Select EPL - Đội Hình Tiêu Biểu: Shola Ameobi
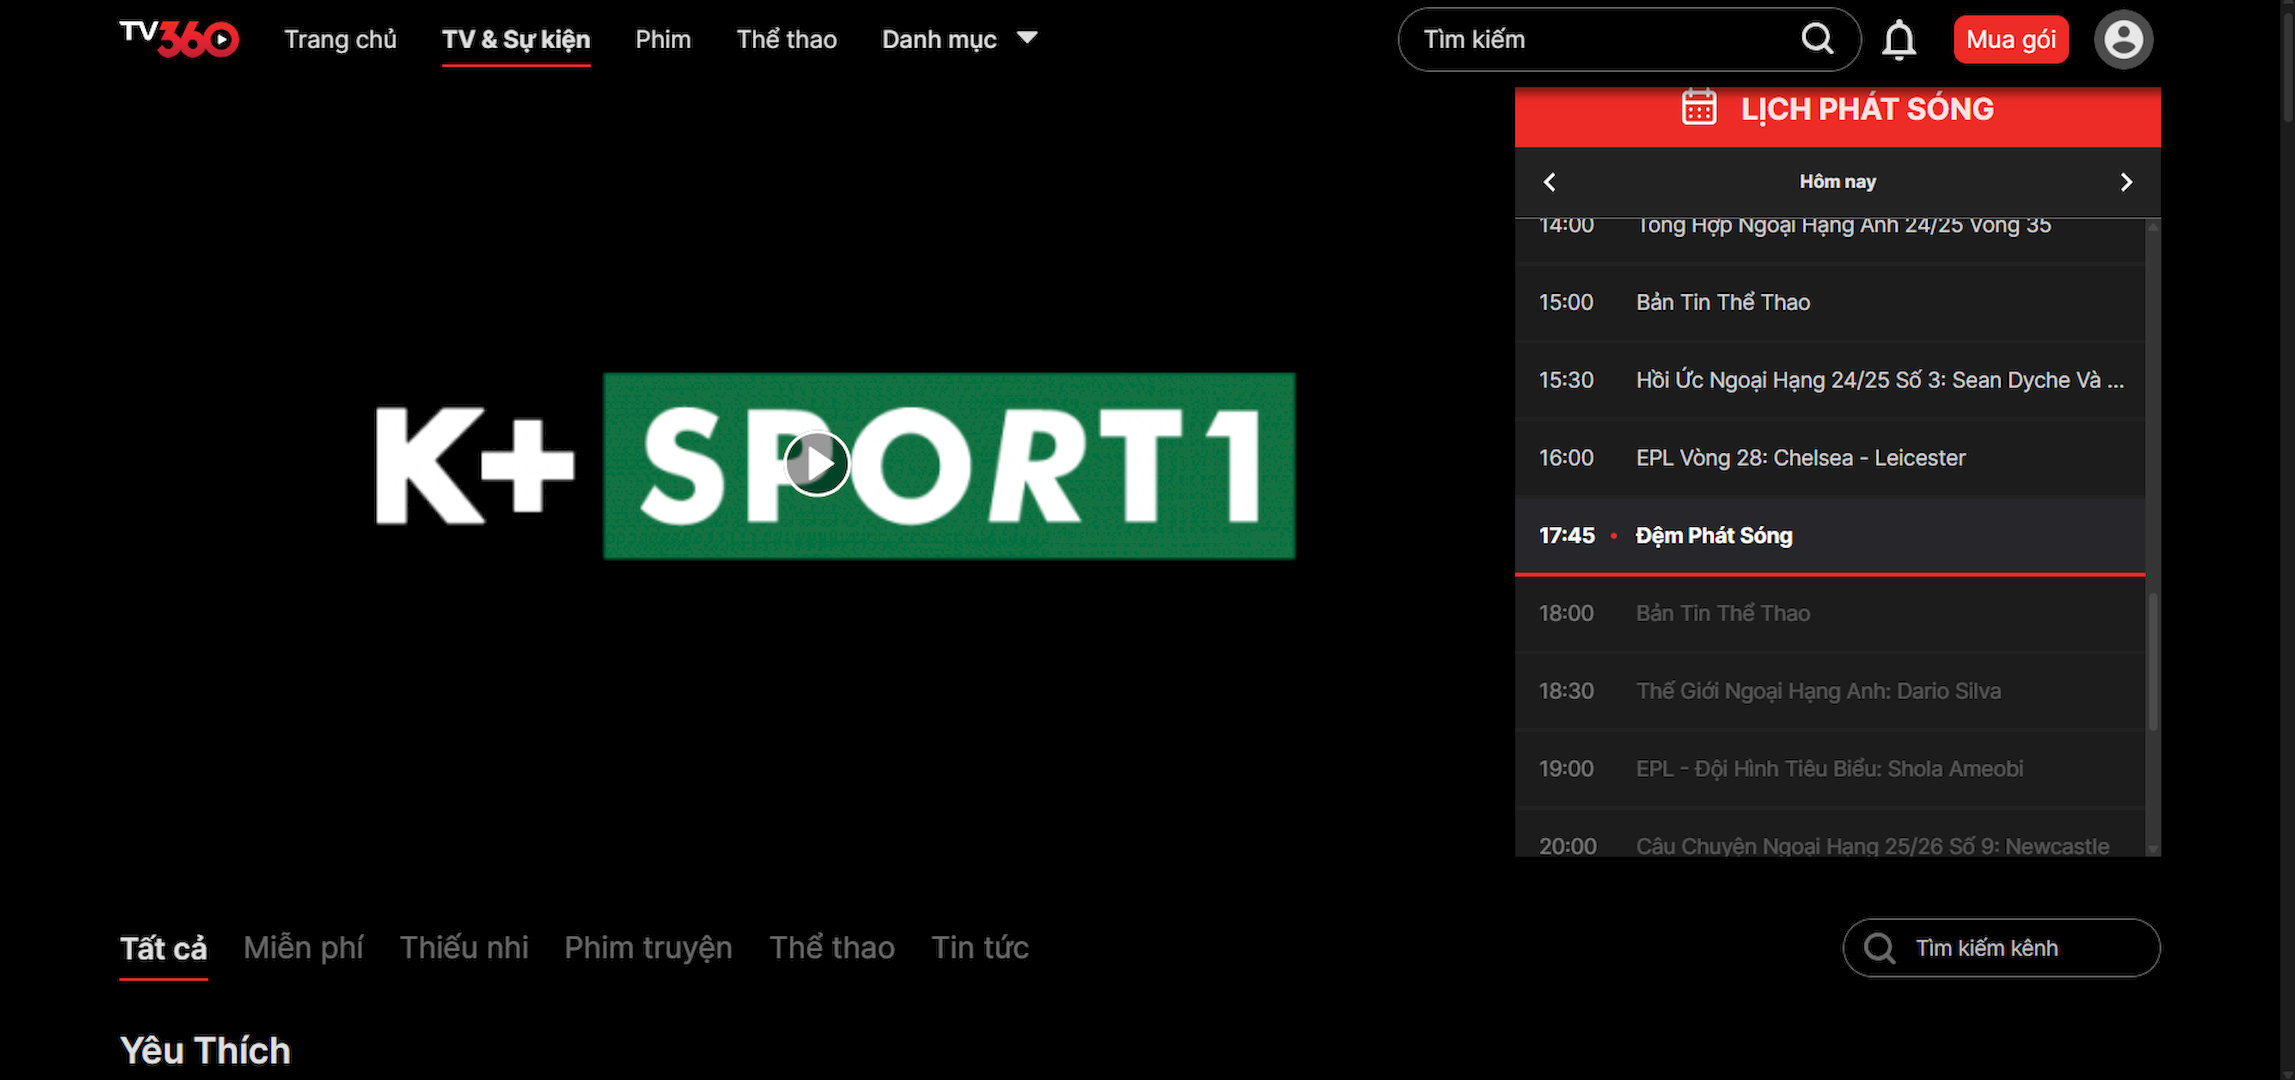This screenshot has height=1080, width=2295. pos(1830,769)
